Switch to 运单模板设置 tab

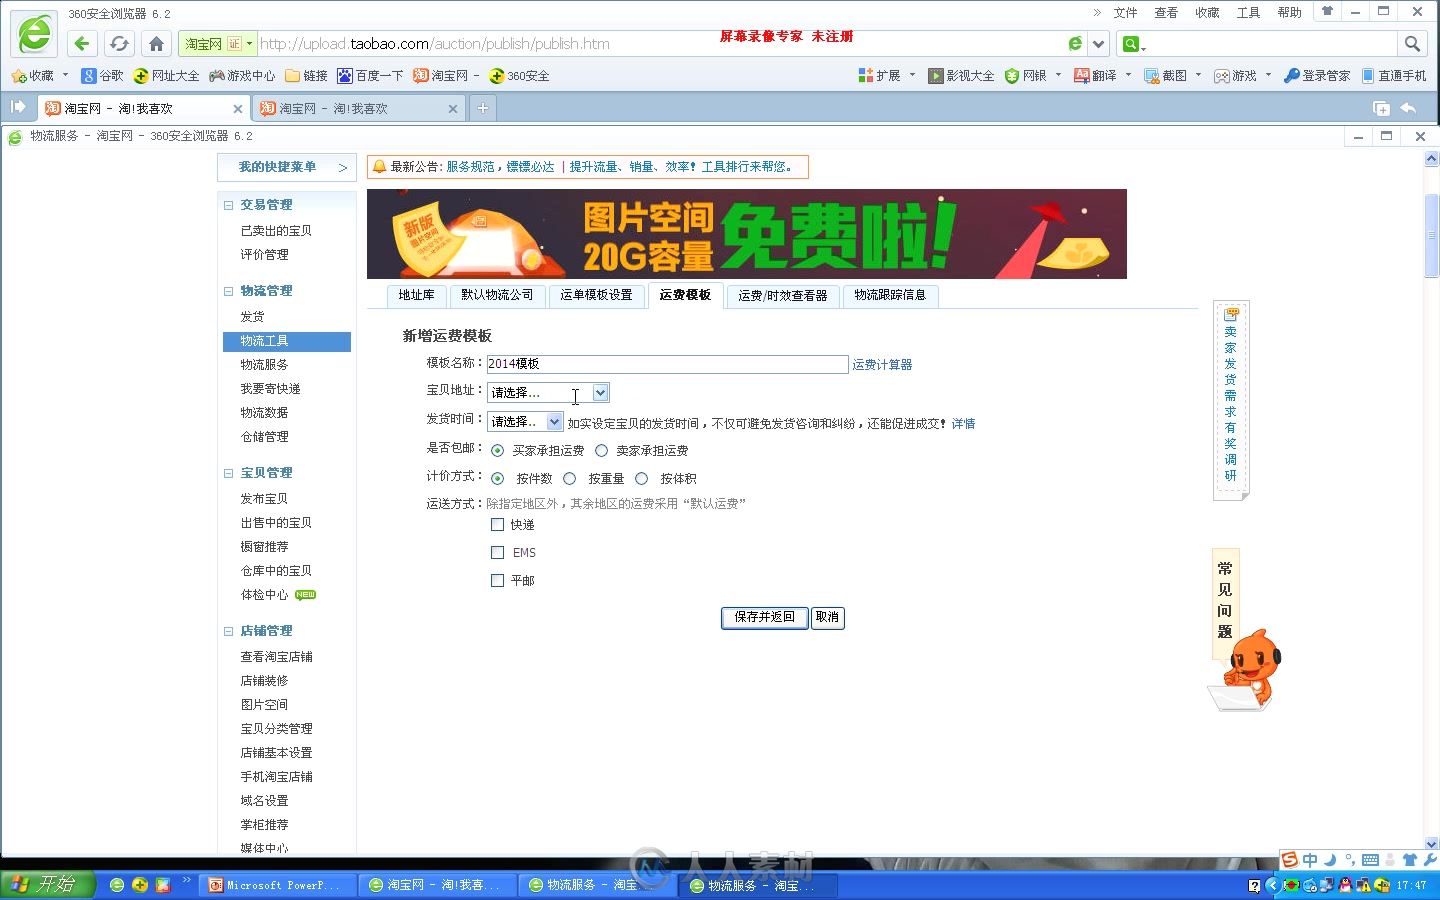click(596, 295)
